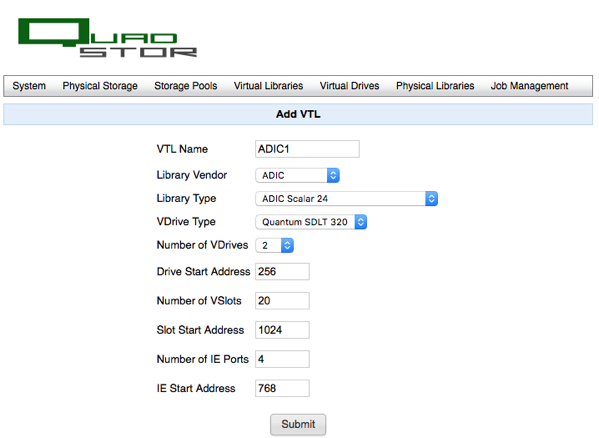Open the Physical Storage menu
599x438 pixels.
click(100, 86)
